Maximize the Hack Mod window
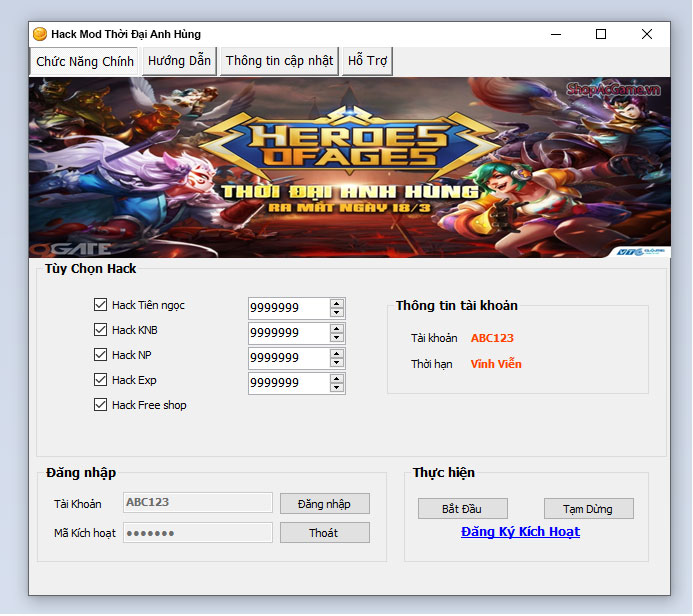Image resolution: width=693 pixels, height=616 pixels. (601, 34)
